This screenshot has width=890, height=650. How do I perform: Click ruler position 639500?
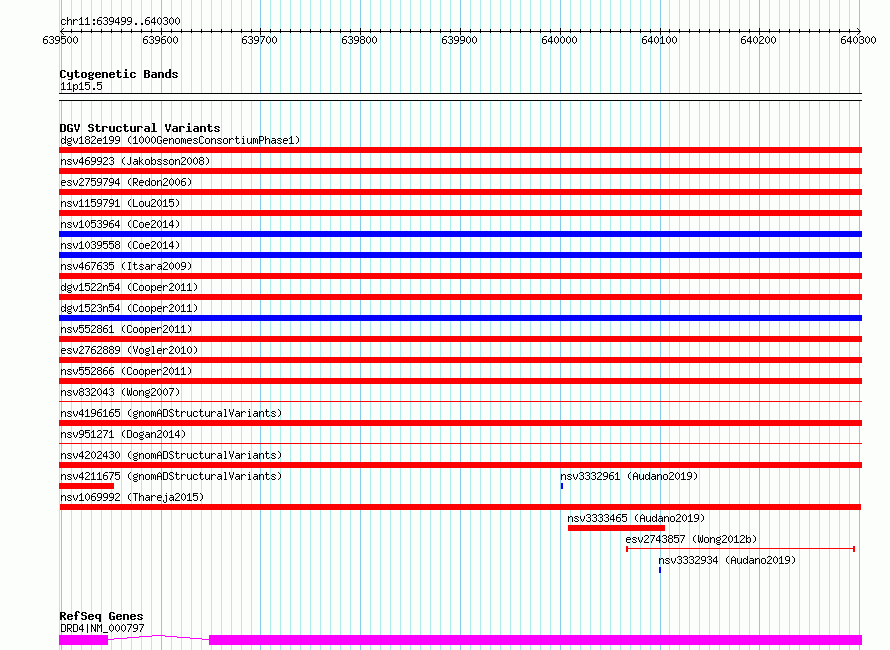click(60, 40)
